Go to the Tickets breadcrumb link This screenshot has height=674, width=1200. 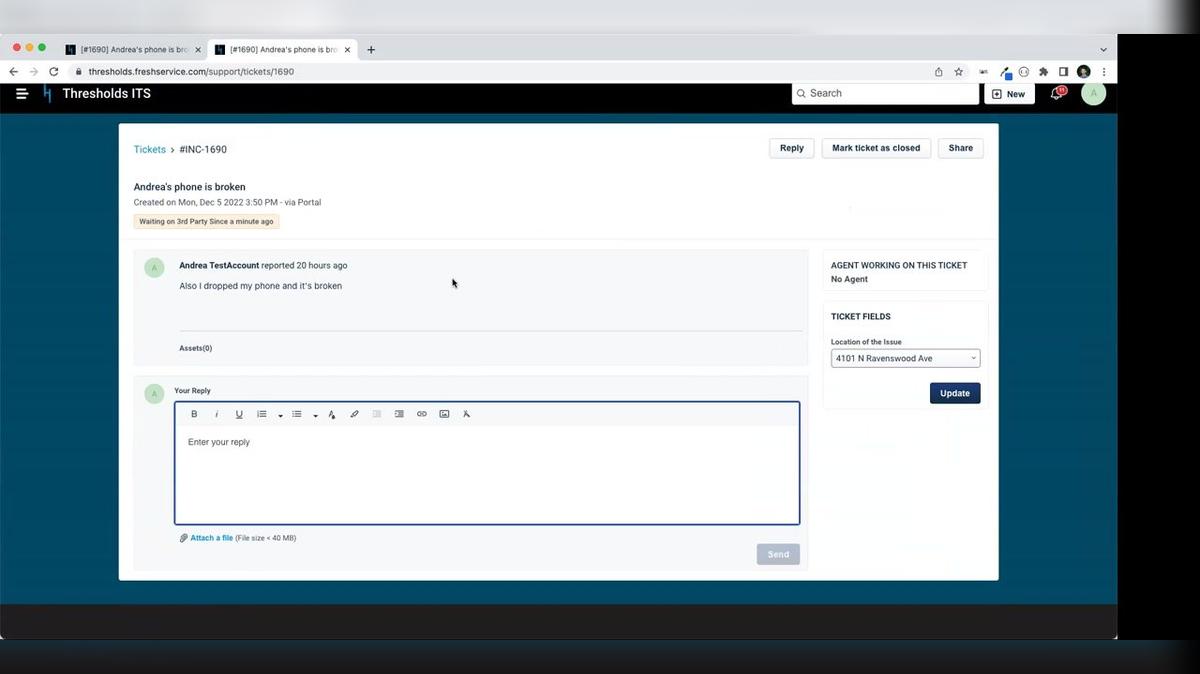tap(150, 149)
